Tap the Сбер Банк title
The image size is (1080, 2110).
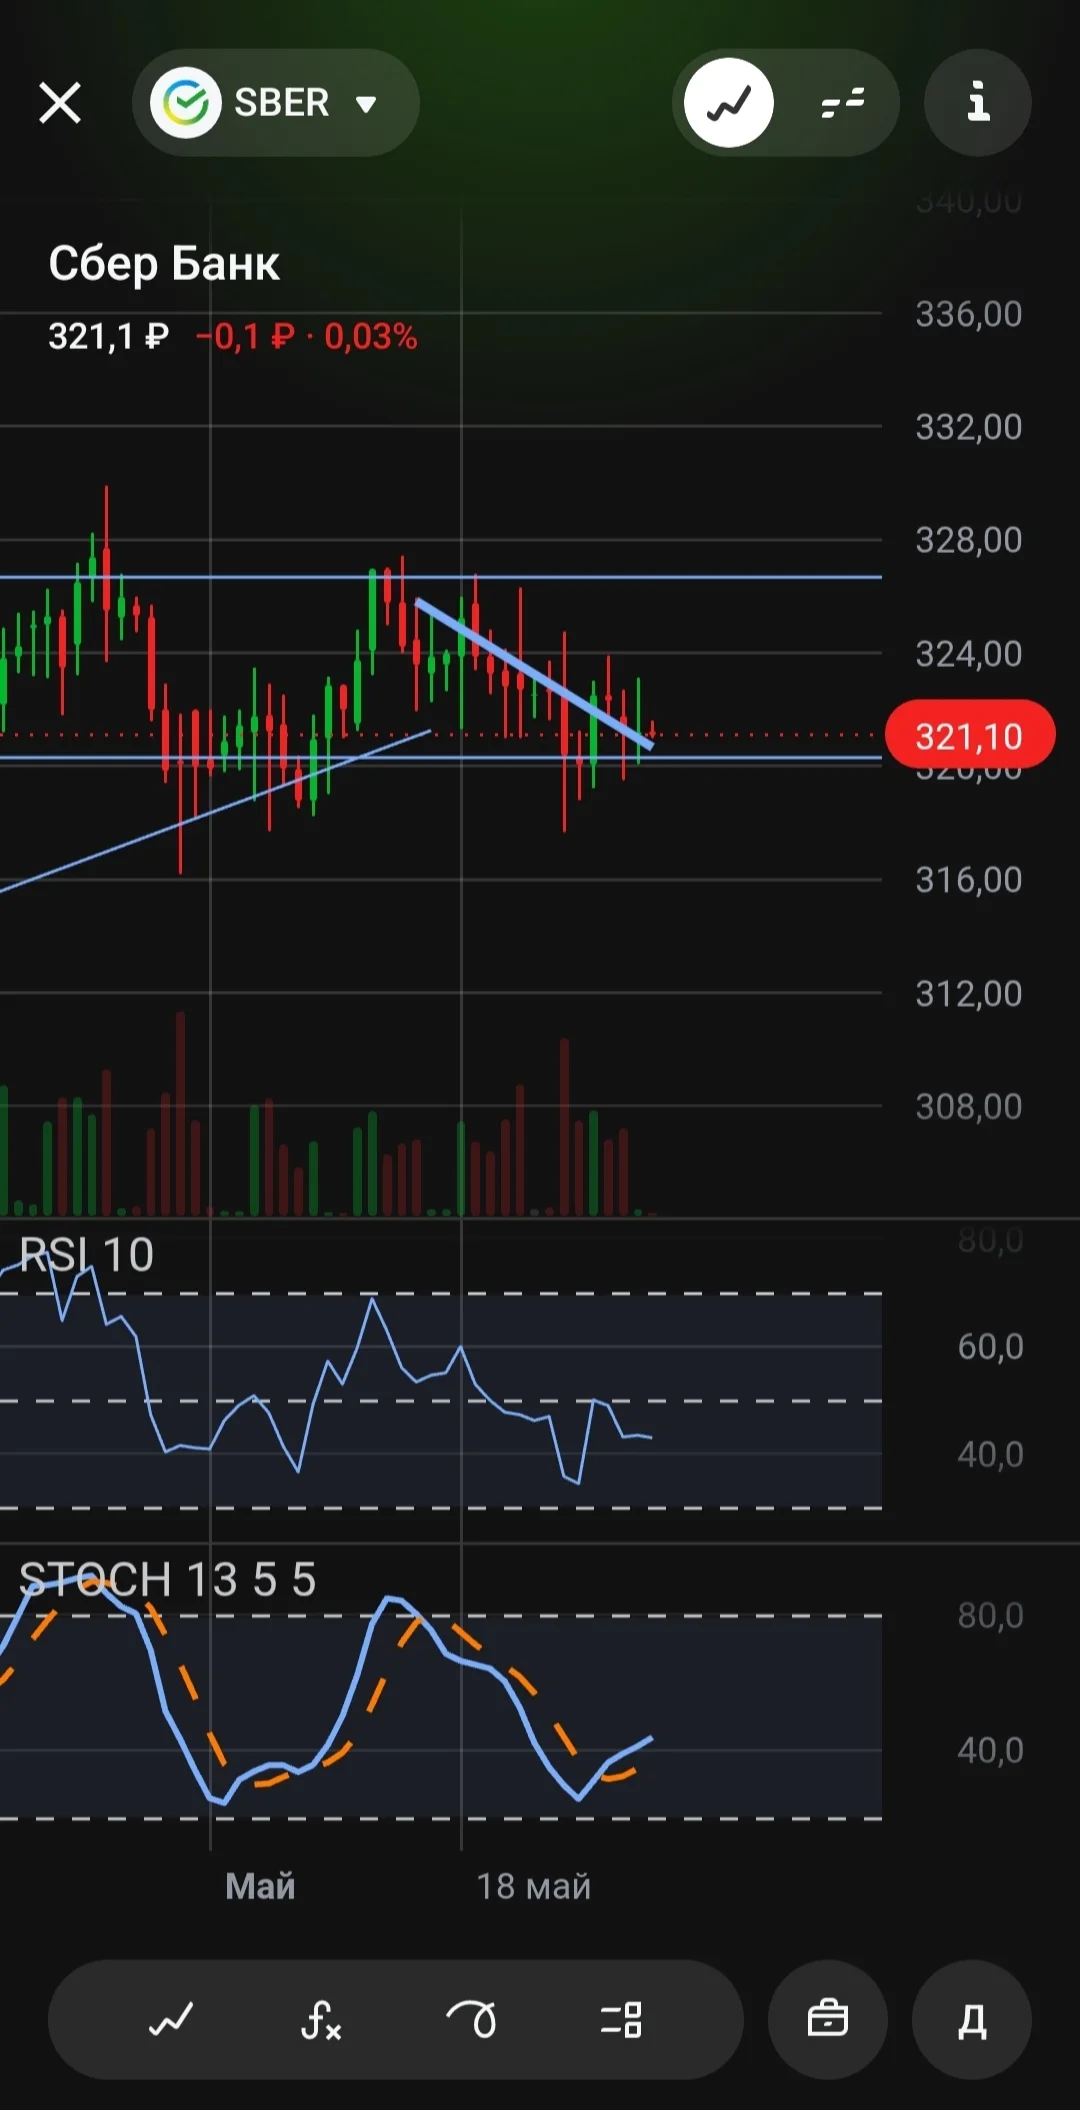[164, 264]
